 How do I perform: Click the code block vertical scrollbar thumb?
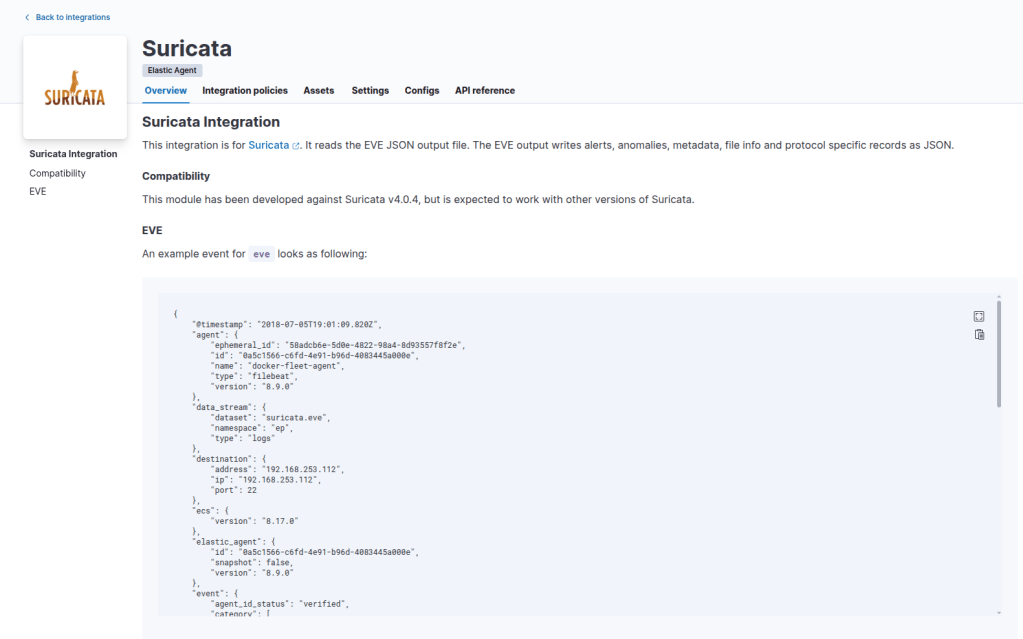click(x=999, y=355)
